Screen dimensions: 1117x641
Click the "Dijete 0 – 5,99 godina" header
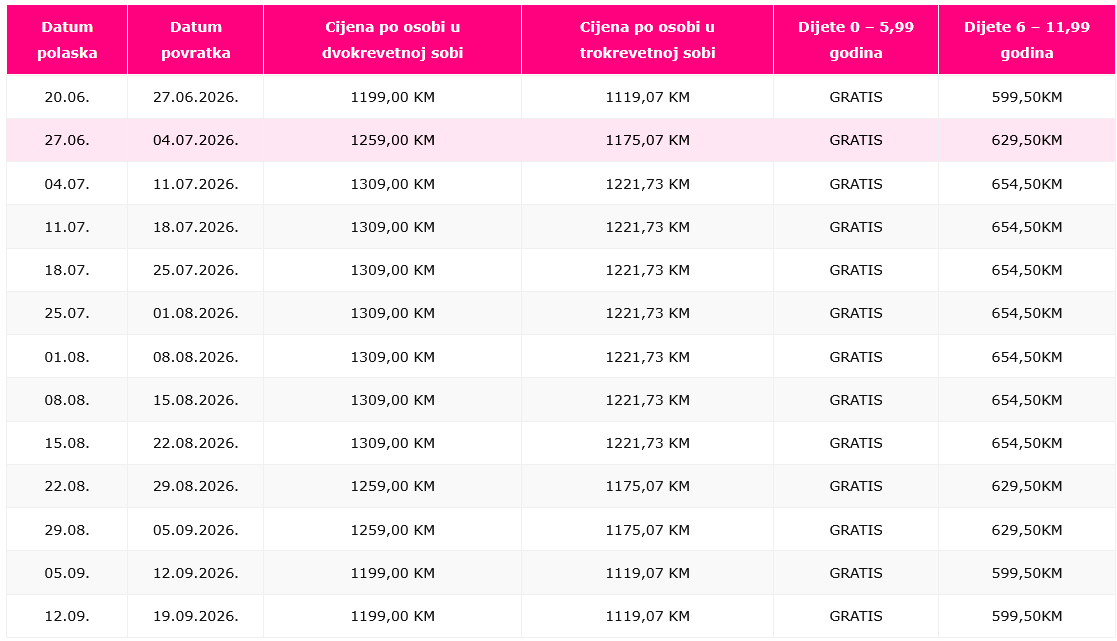coord(855,40)
